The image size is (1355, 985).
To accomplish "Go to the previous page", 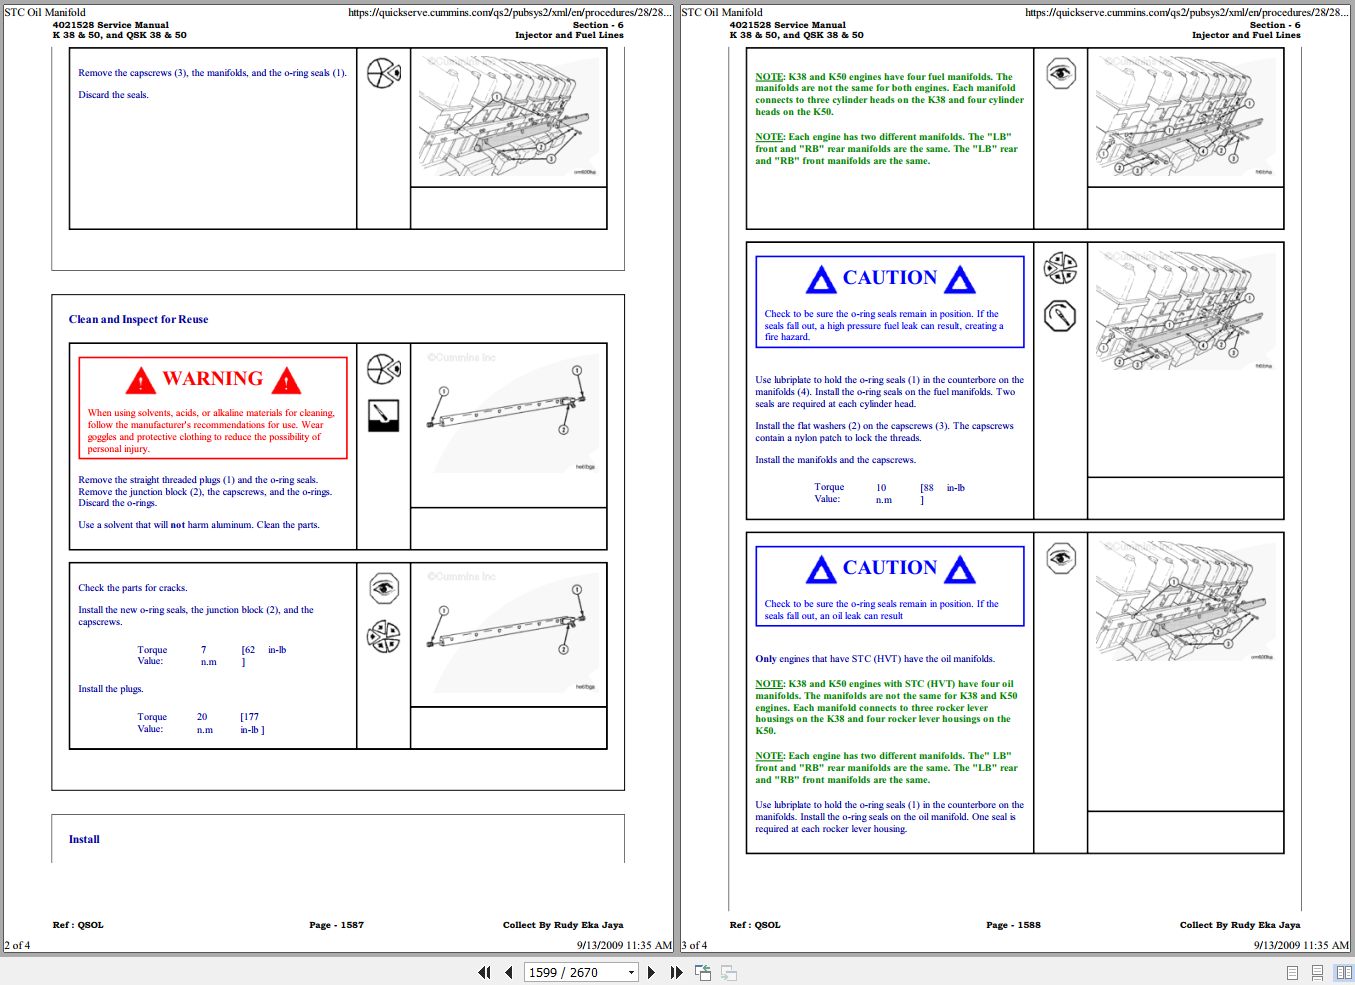I will pyautogui.click(x=509, y=972).
